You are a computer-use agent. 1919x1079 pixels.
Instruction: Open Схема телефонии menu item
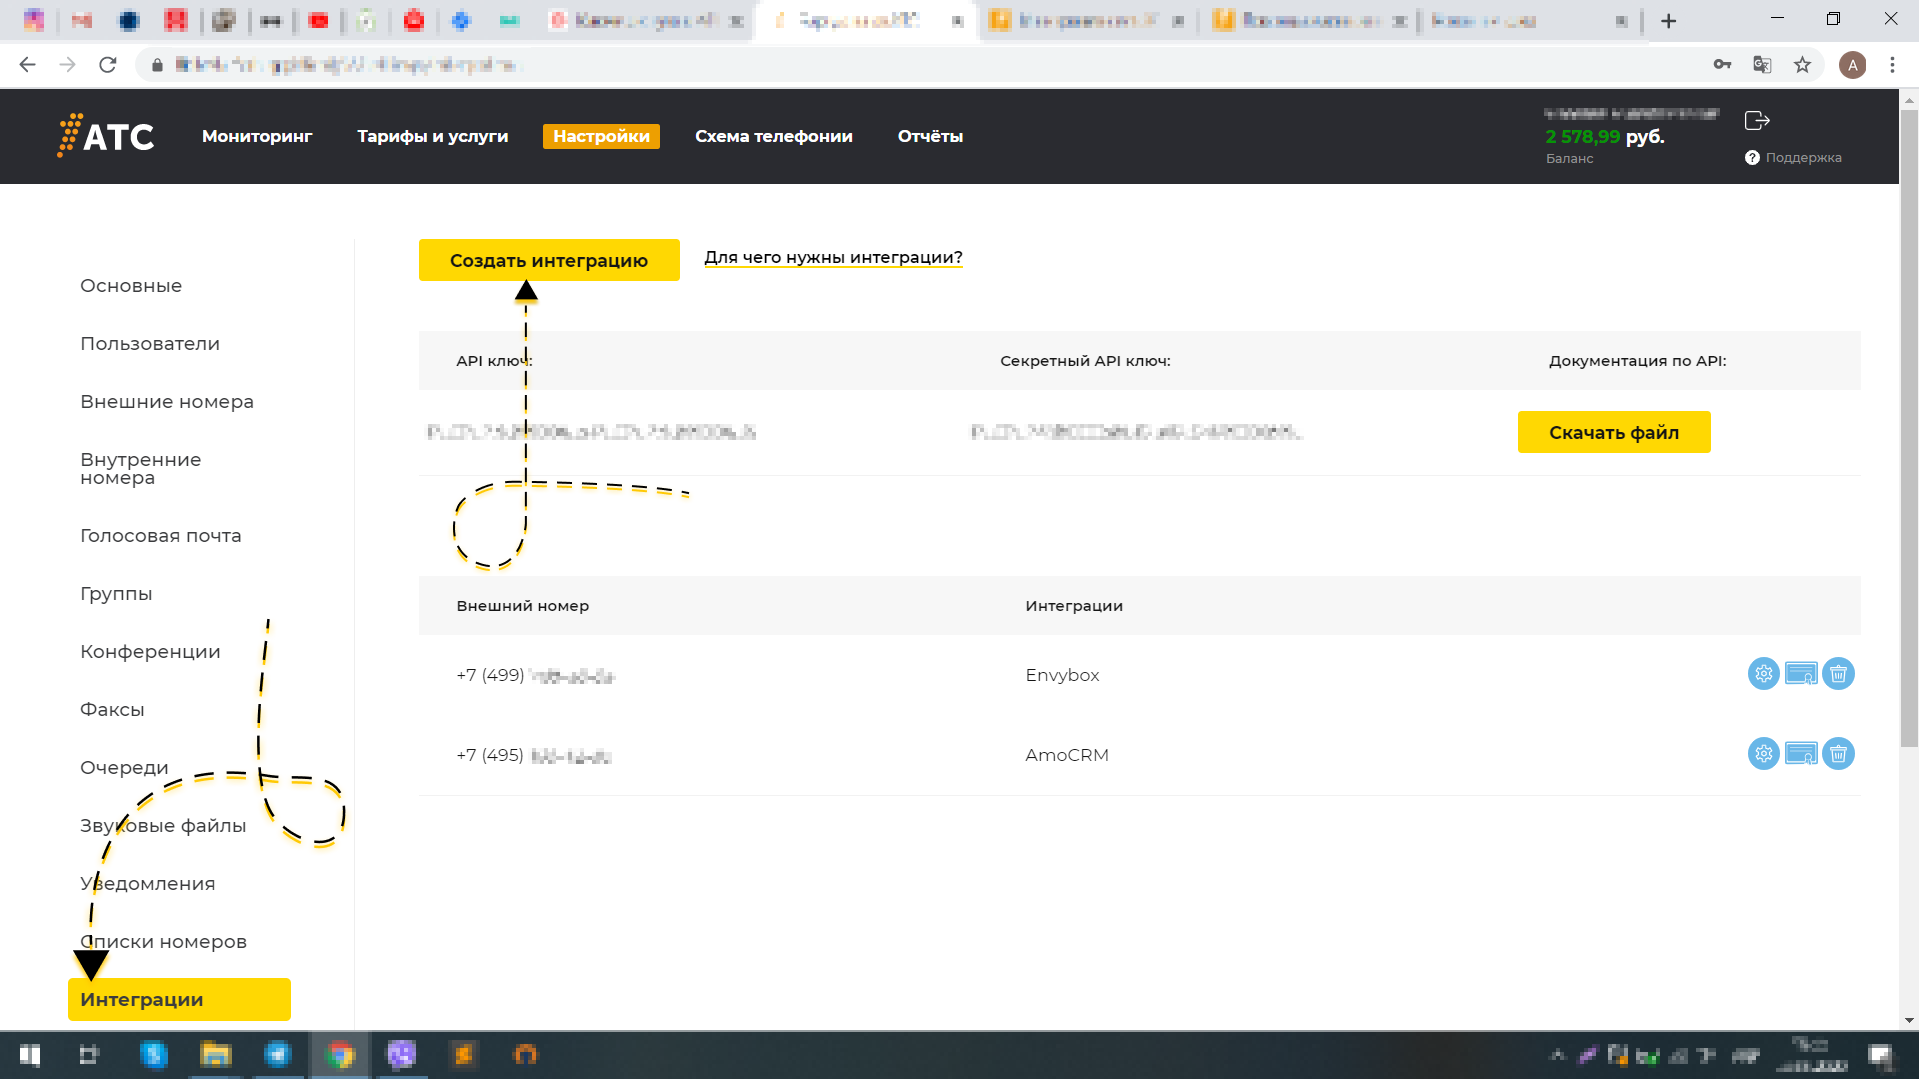tap(773, 136)
